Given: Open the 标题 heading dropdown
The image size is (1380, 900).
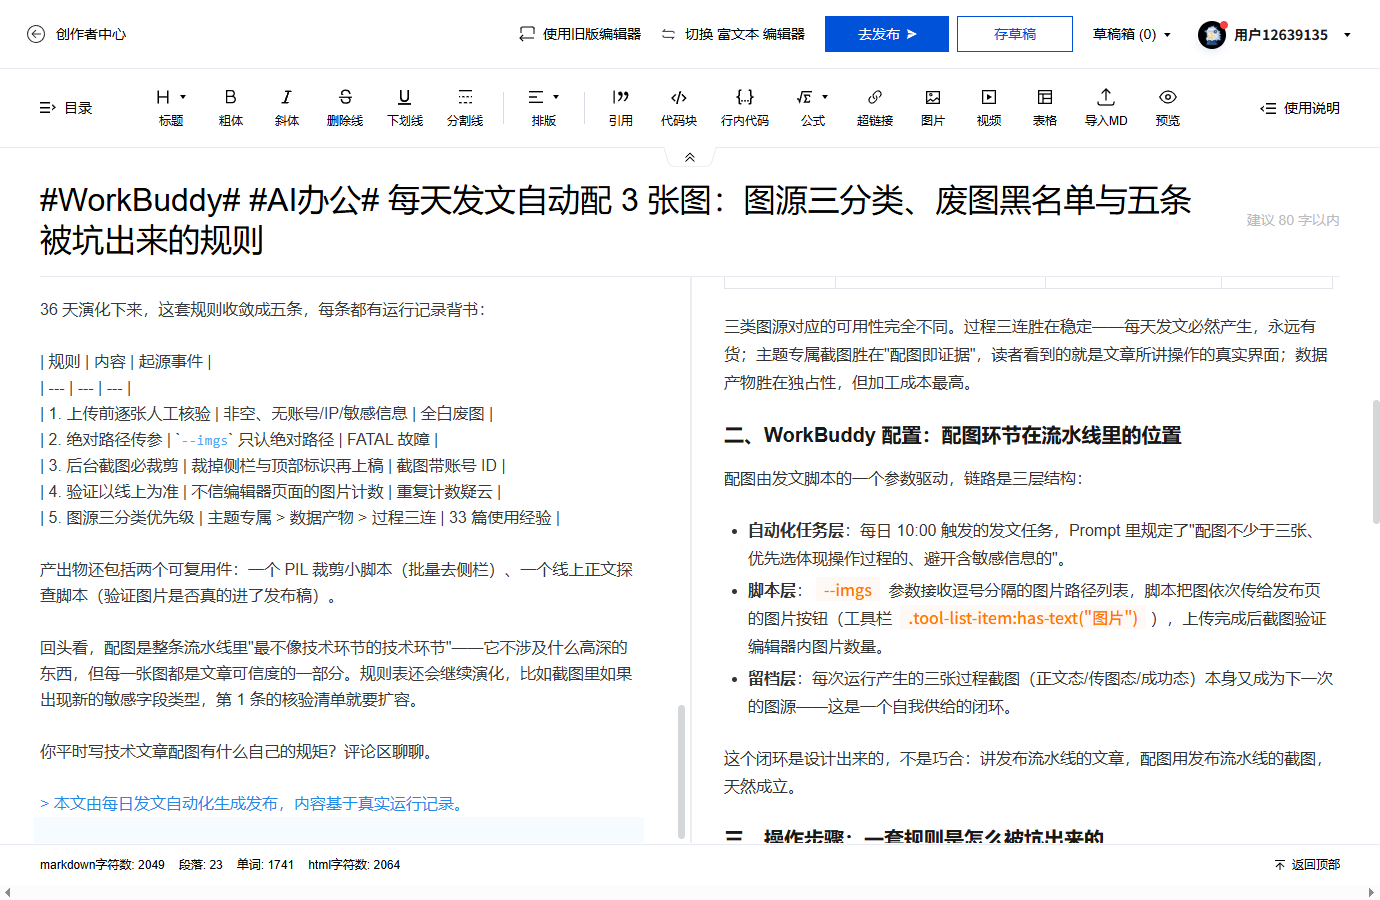Looking at the screenshot, I should (x=171, y=107).
